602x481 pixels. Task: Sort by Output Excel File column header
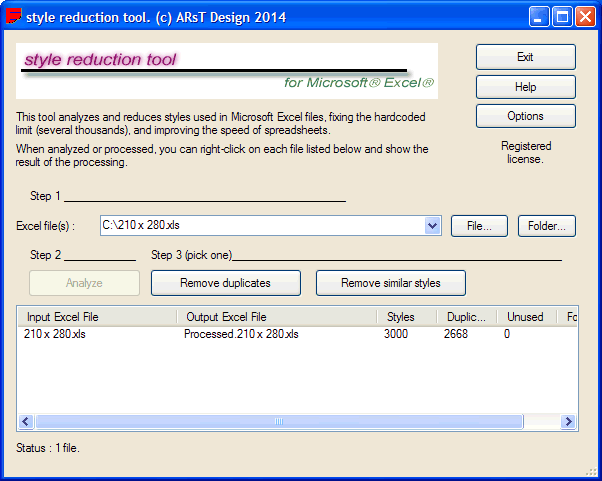pos(277,317)
